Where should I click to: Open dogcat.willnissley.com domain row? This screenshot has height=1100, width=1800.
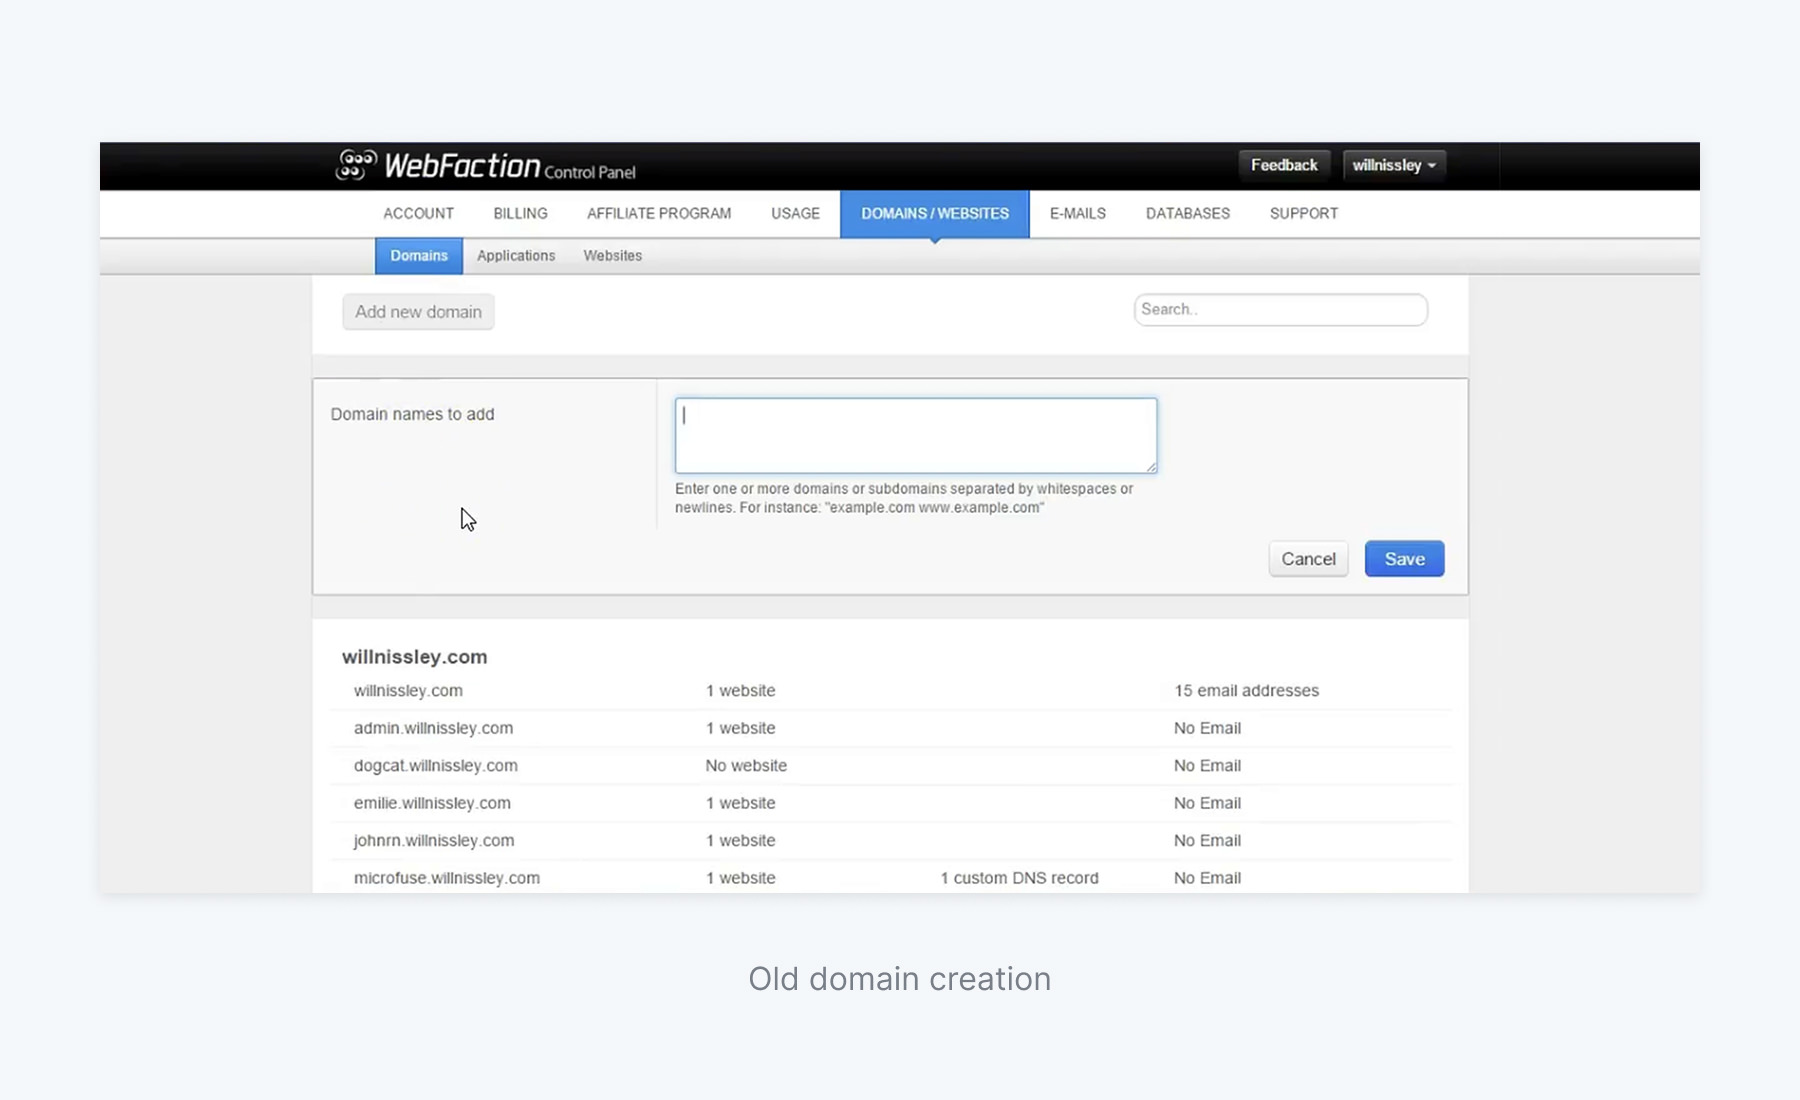coord(891,766)
